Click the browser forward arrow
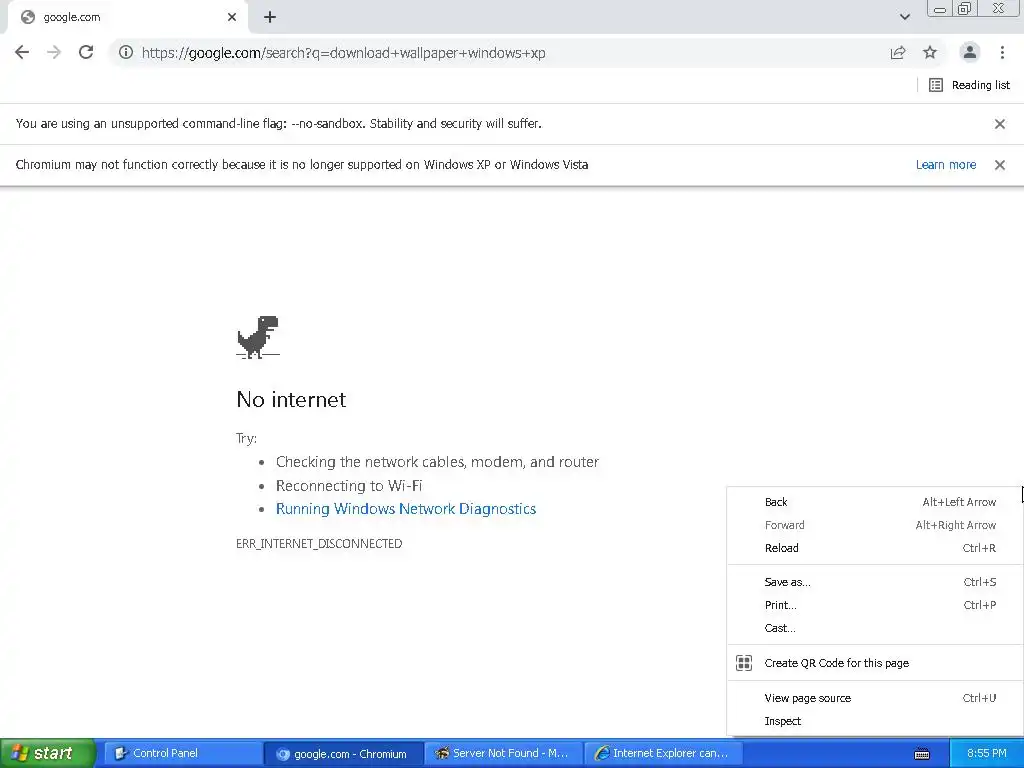This screenshot has width=1024, height=768. pyautogui.click(x=54, y=52)
